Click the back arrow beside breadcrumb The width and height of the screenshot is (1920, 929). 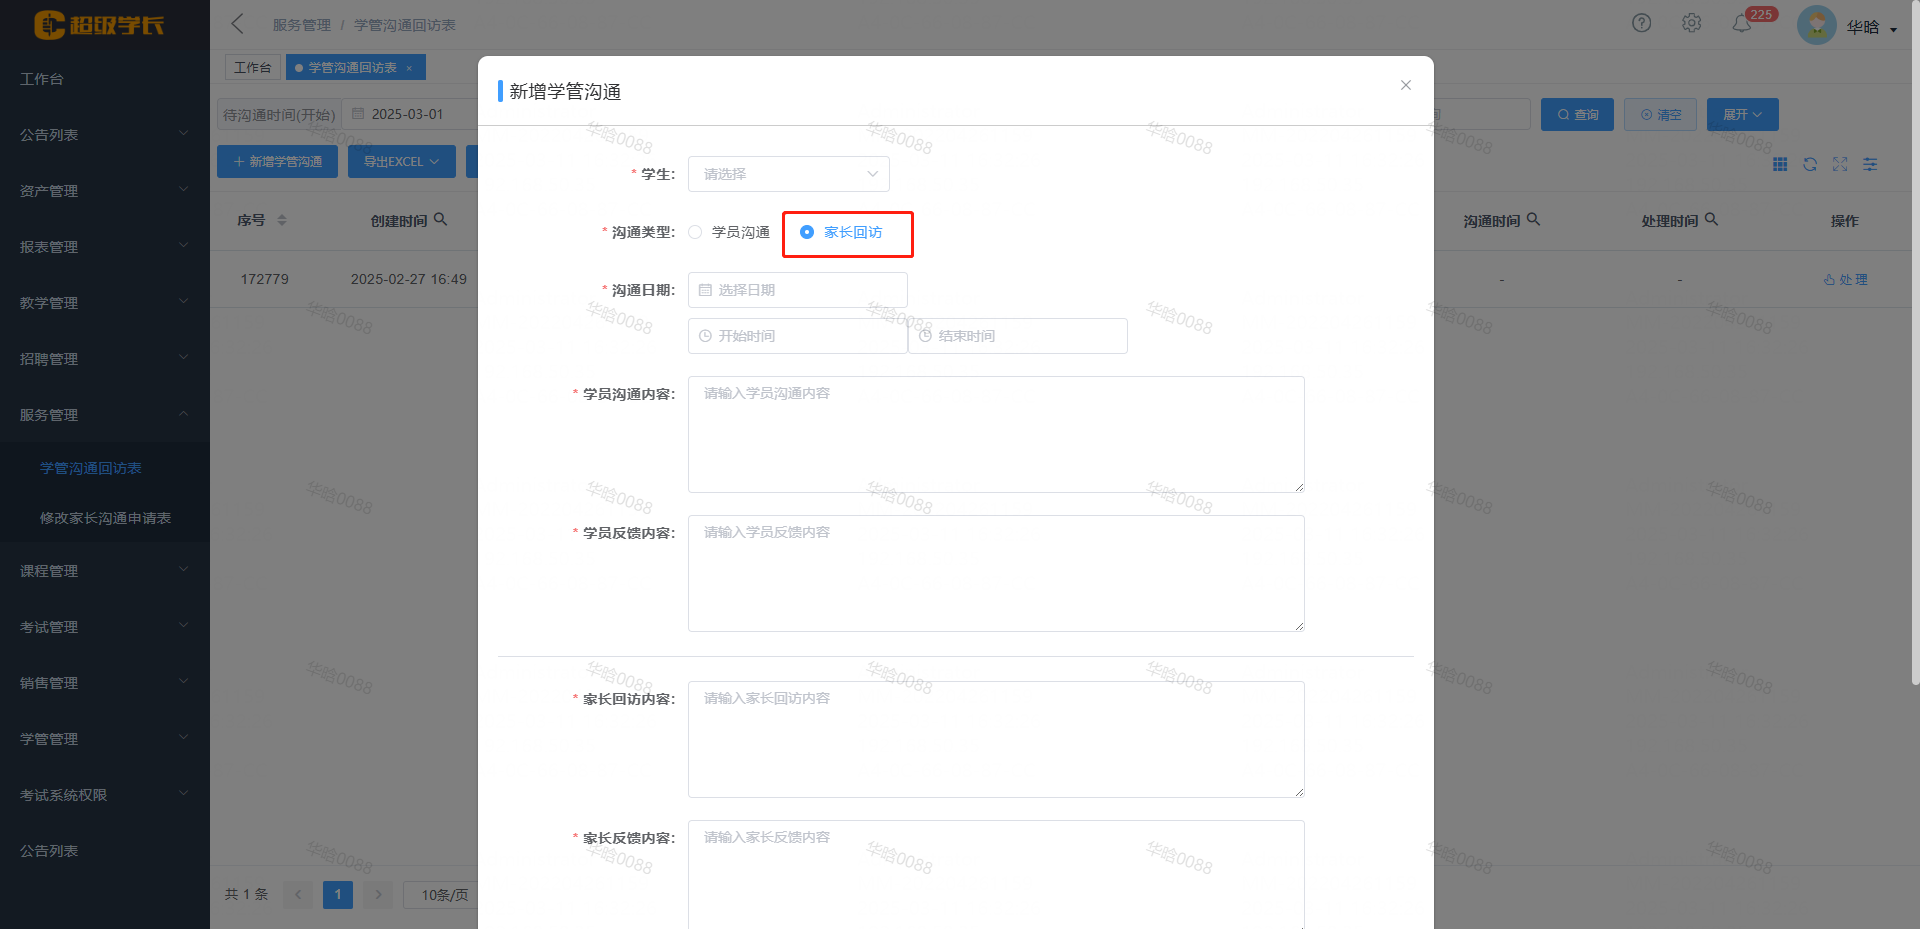pos(238,24)
